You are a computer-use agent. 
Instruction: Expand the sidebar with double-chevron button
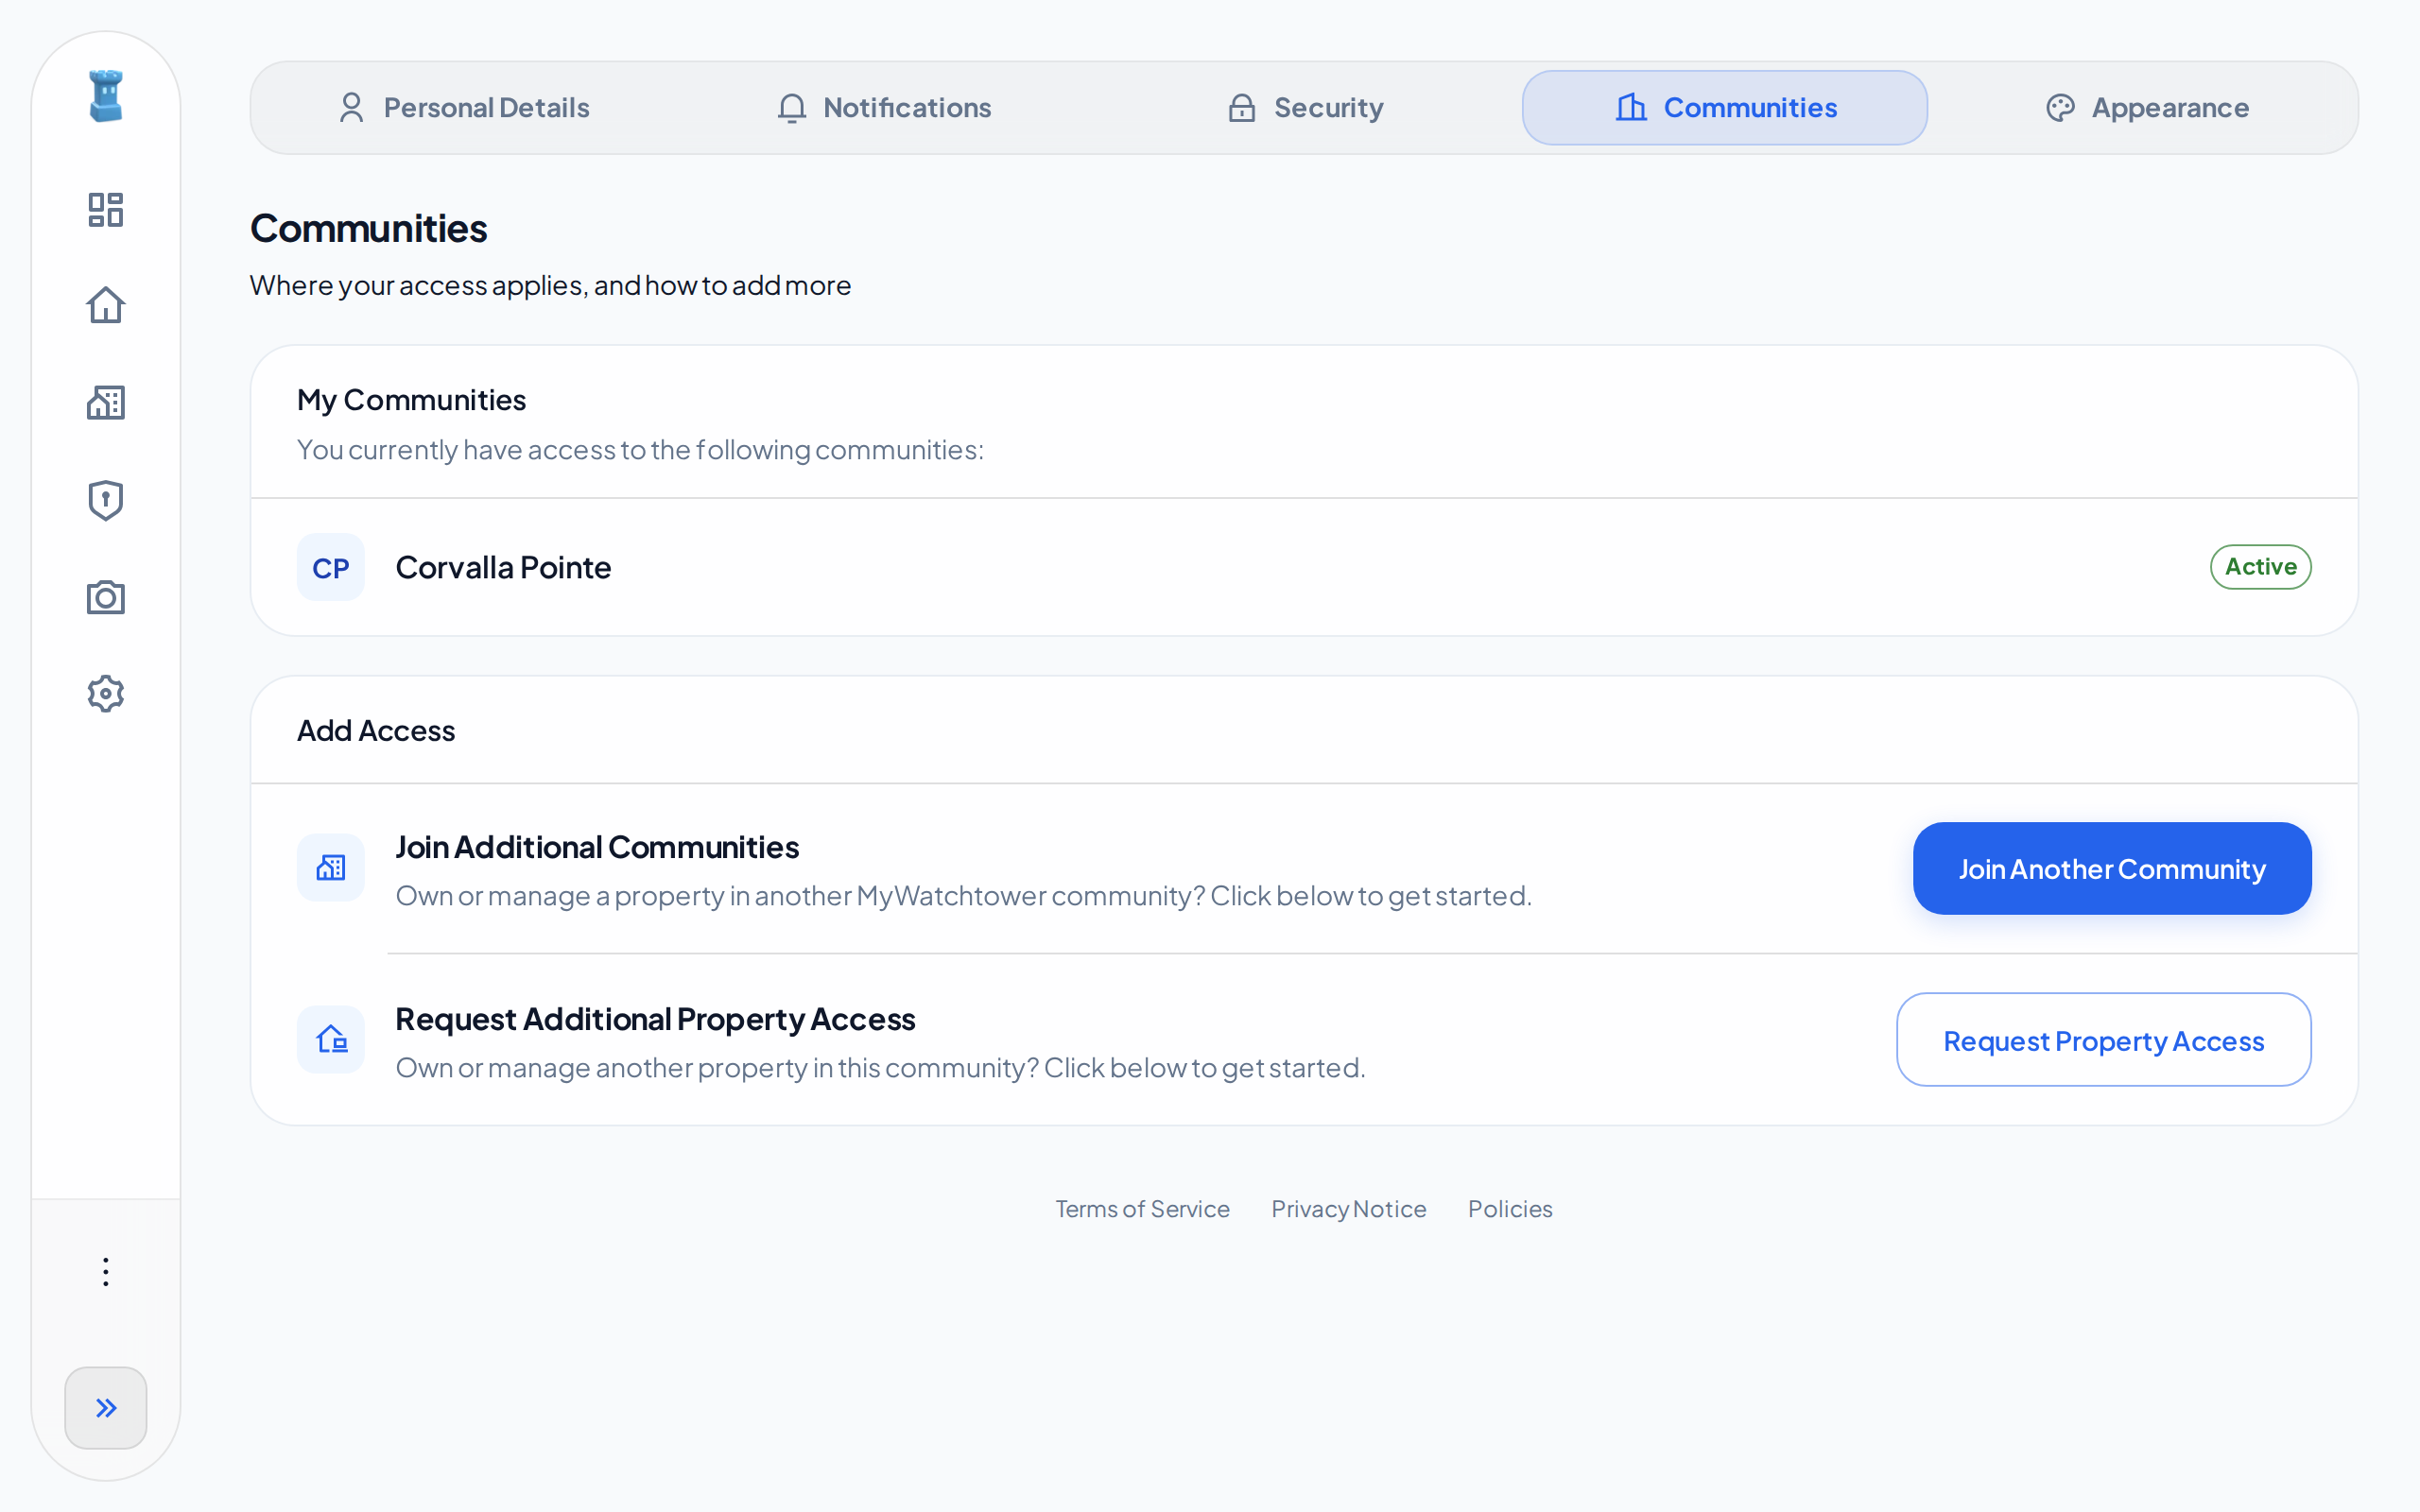pos(105,1408)
